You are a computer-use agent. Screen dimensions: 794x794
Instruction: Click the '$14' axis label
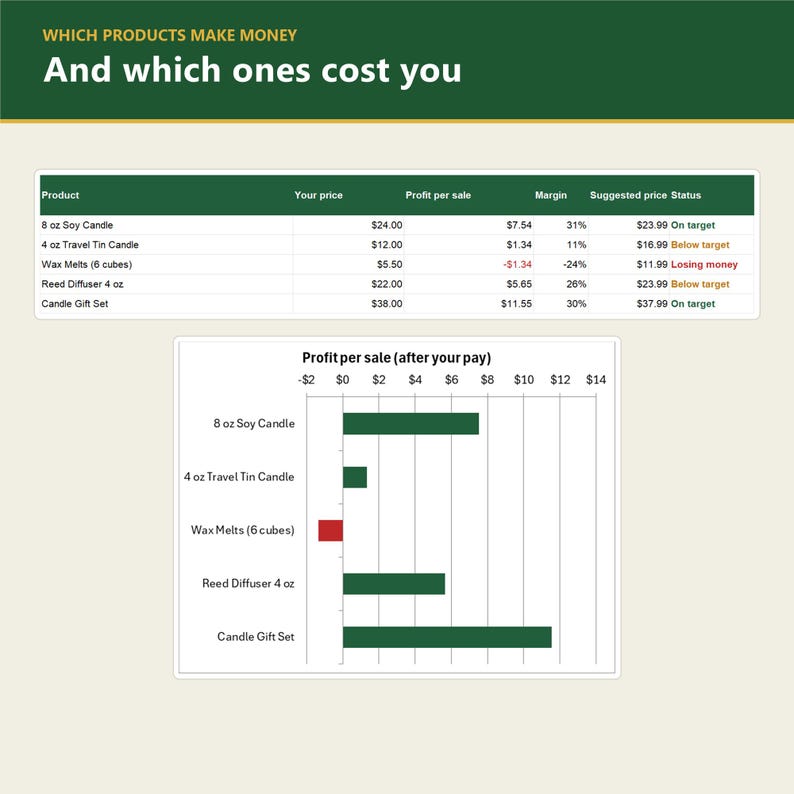click(x=596, y=380)
